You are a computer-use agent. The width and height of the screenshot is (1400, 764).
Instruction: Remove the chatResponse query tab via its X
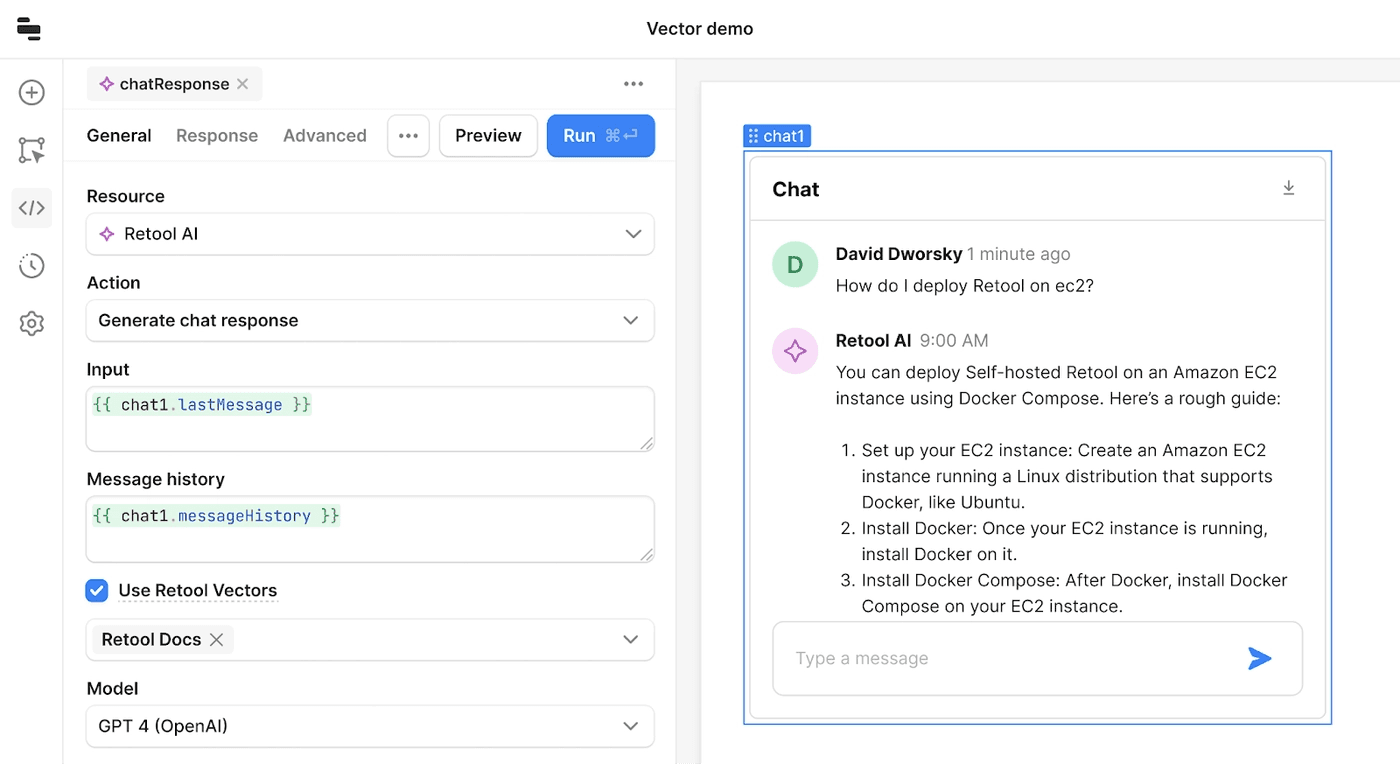[x=242, y=84]
